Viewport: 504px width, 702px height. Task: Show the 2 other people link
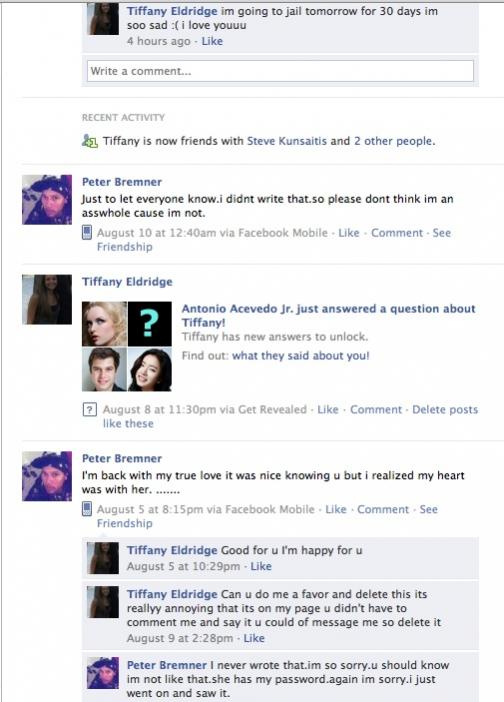click(x=393, y=141)
